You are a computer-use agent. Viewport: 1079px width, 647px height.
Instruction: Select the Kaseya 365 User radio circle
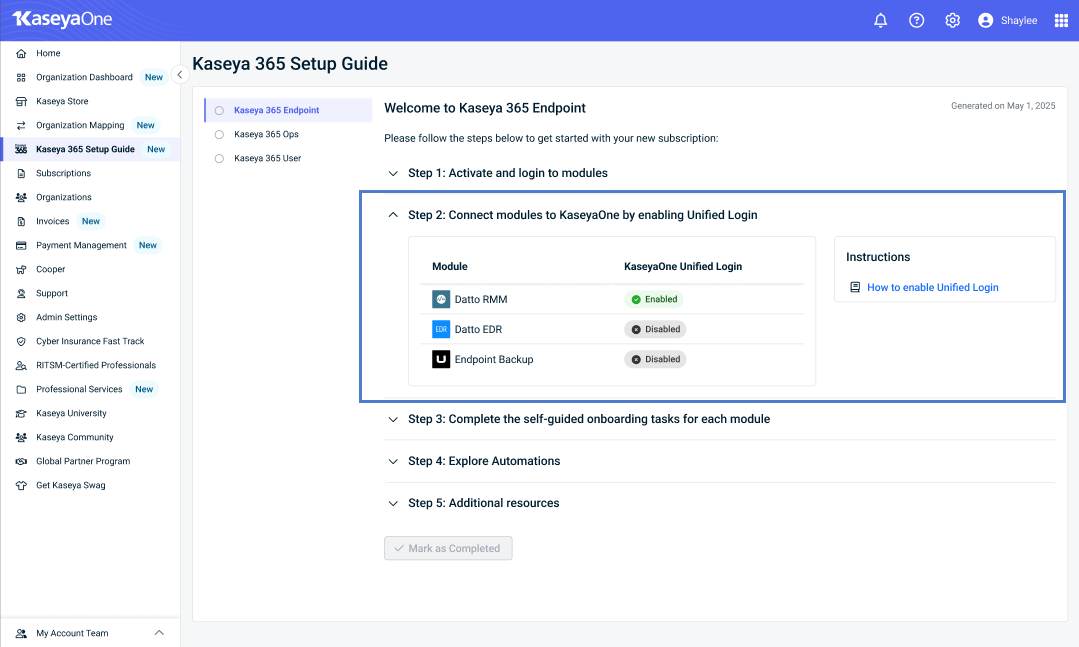[x=220, y=158]
